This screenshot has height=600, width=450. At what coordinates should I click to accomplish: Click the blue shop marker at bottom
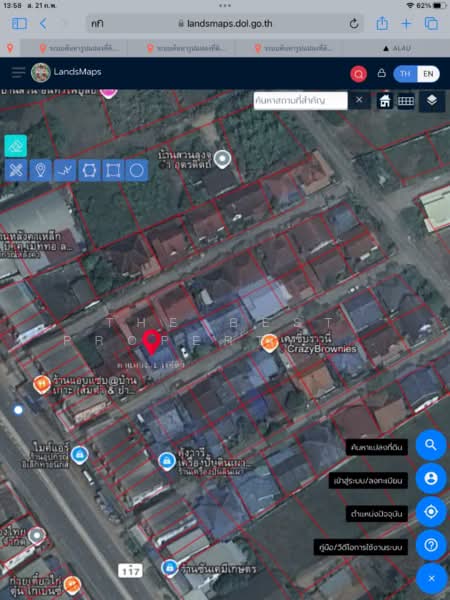(170, 567)
